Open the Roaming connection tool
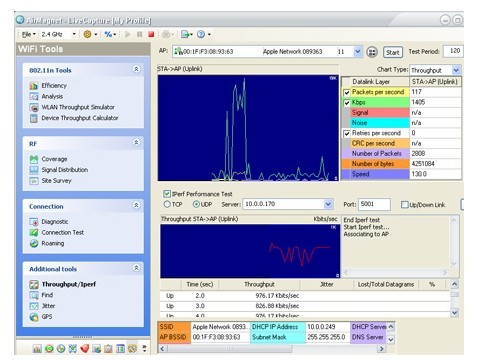Viewport: 483px width, 360px height. click(52, 243)
